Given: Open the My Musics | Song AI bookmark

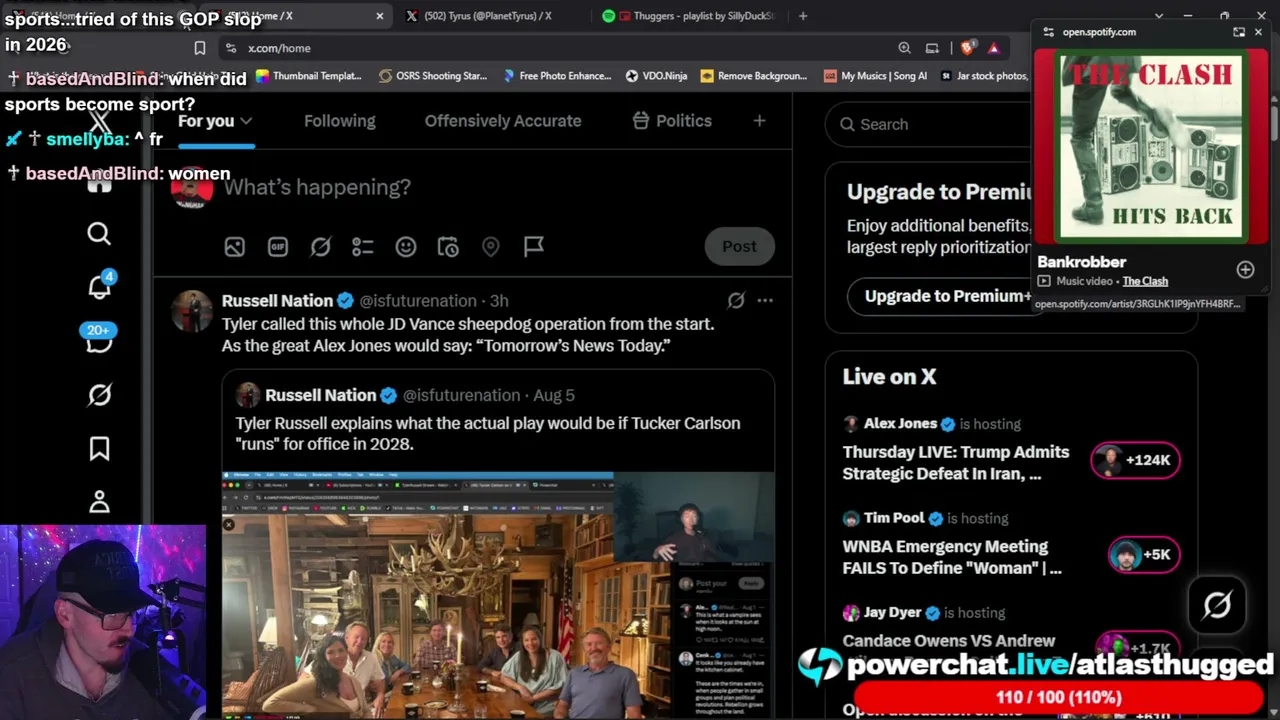Looking at the screenshot, I should click(875, 76).
